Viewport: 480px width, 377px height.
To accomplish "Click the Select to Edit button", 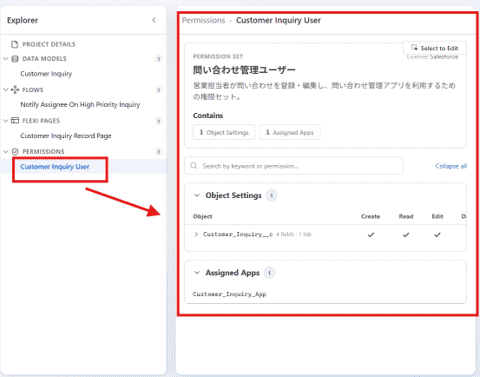I will click(435, 48).
